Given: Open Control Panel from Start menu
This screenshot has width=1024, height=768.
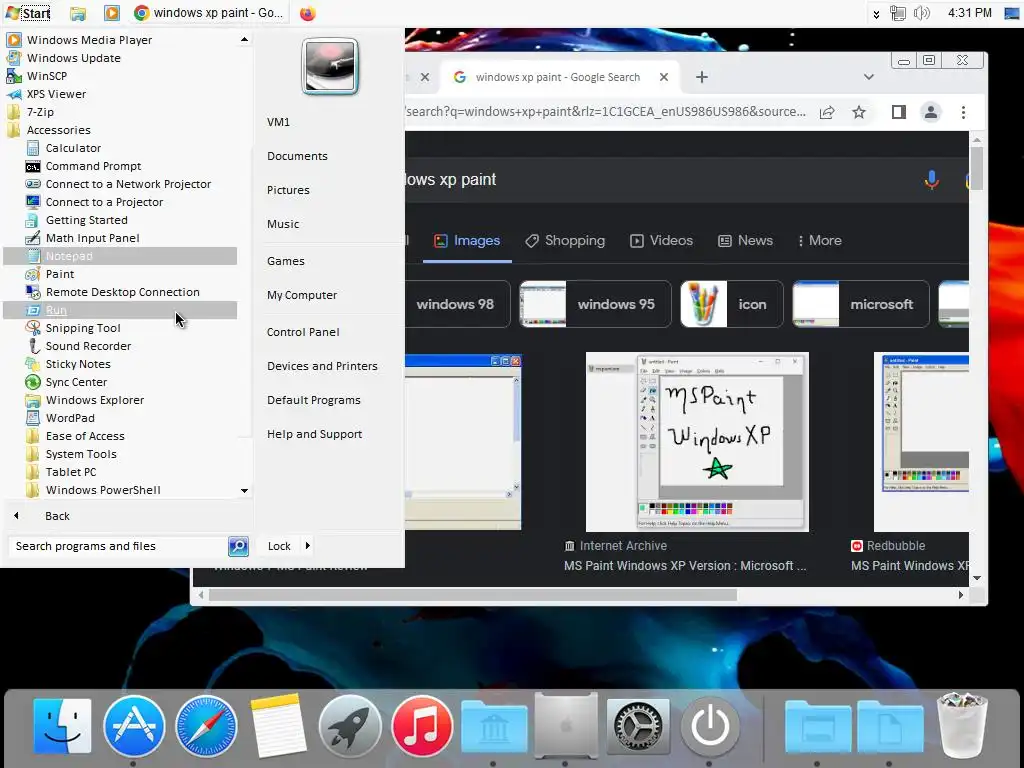Looking at the screenshot, I should point(303,332).
